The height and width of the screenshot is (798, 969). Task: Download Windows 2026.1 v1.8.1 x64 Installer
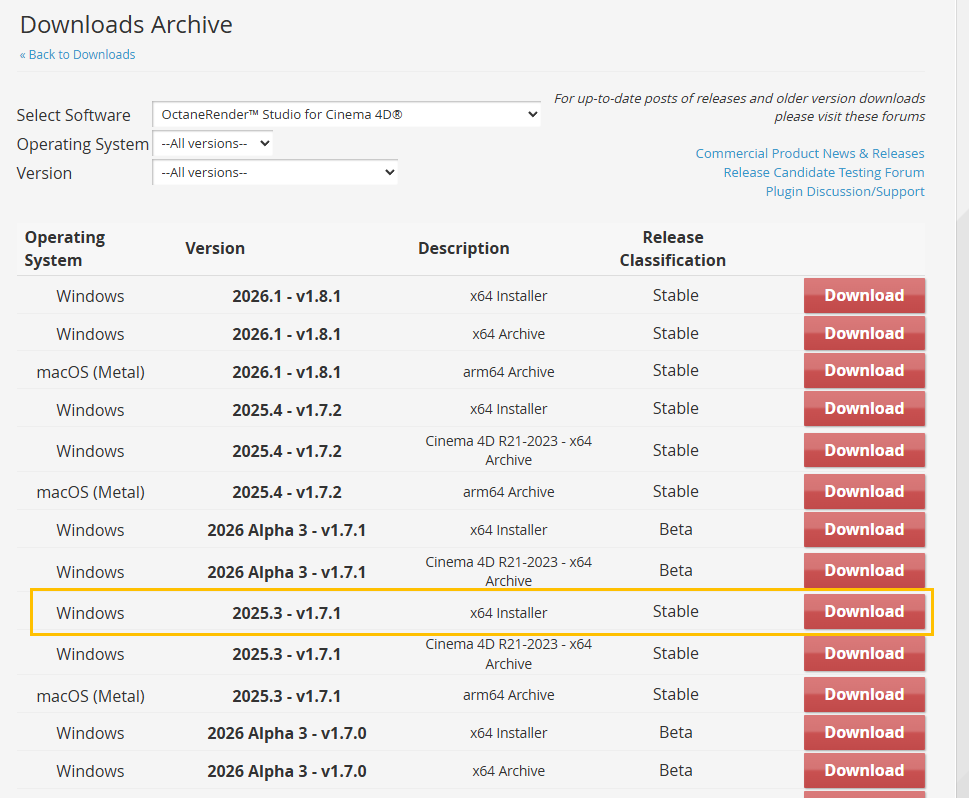click(x=864, y=295)
